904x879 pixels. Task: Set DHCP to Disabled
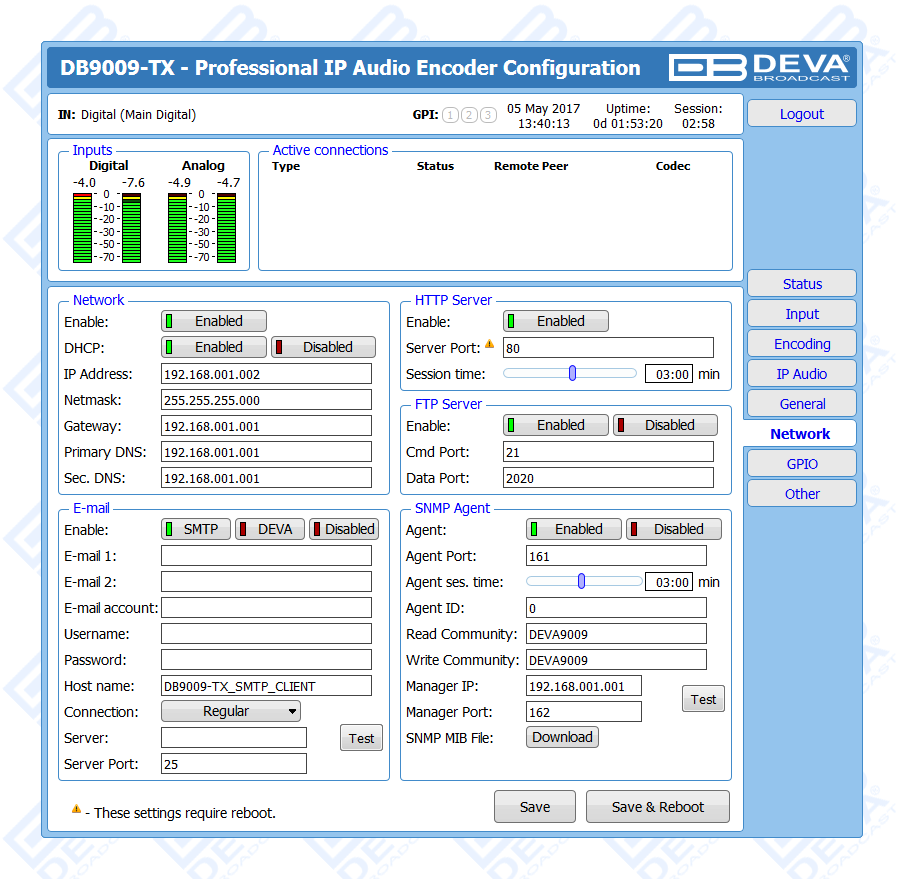[x=324, y=347]
